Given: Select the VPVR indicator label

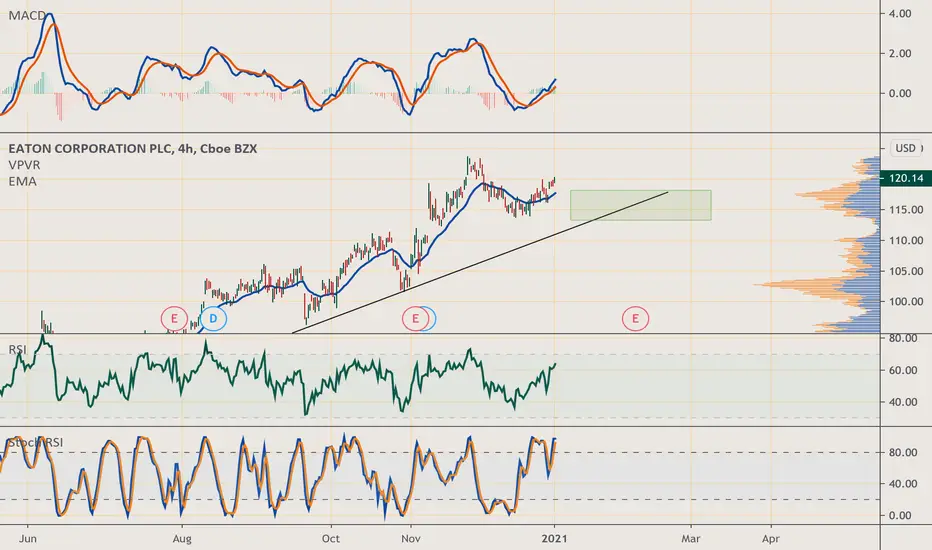Looking at the screenshot, I should point(24,165).
